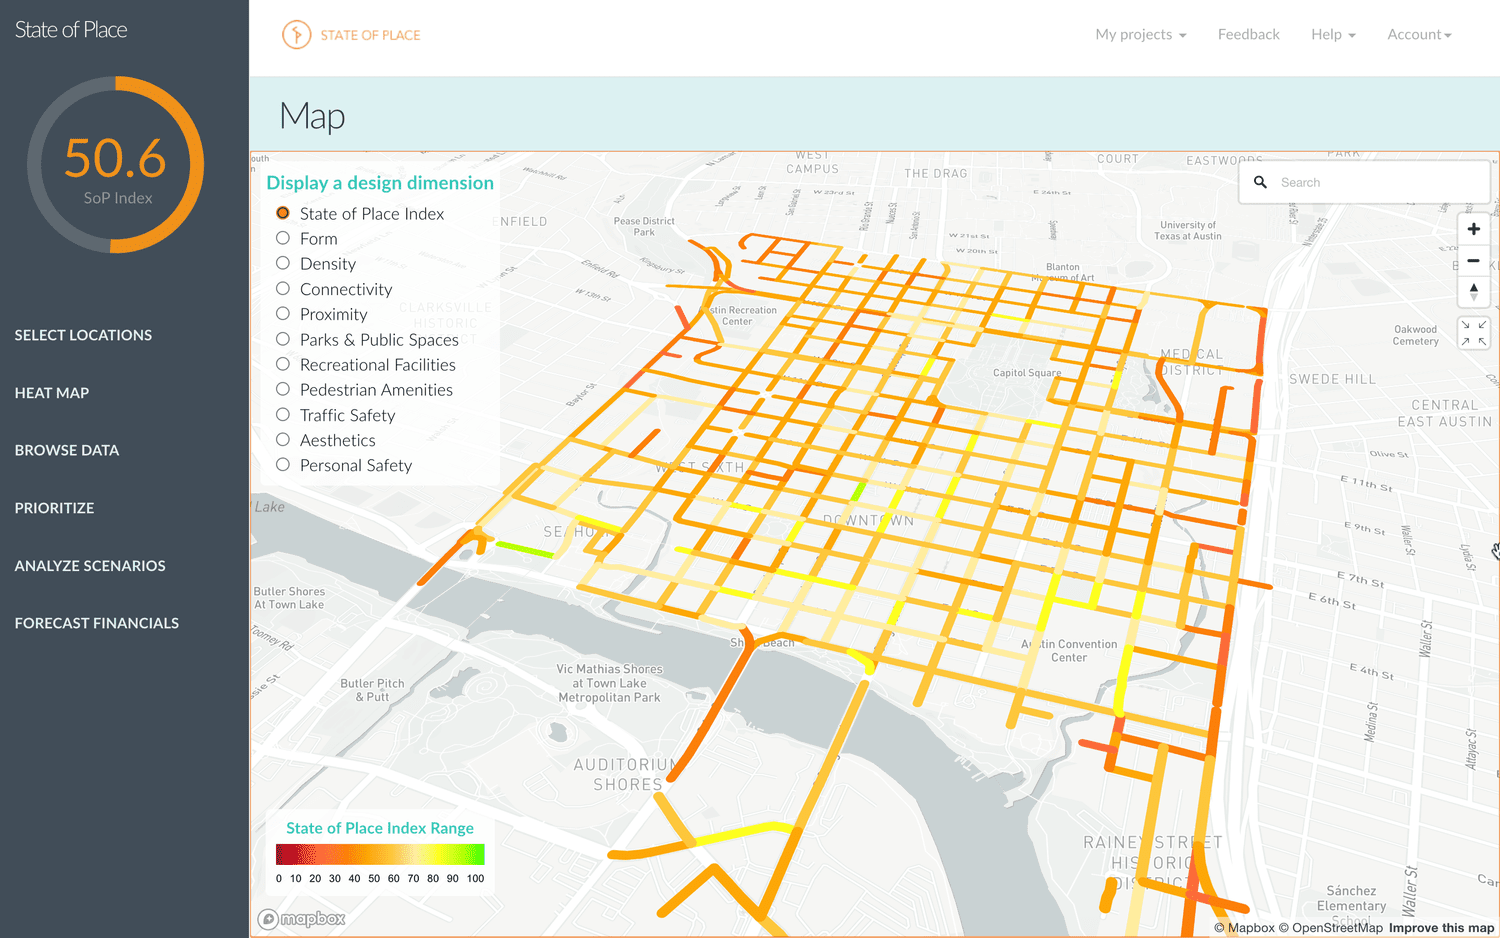This screenshot has height=938, width=1500.
Task: Click the STATE OF PLACE header link
Action: tap(370, 35)
